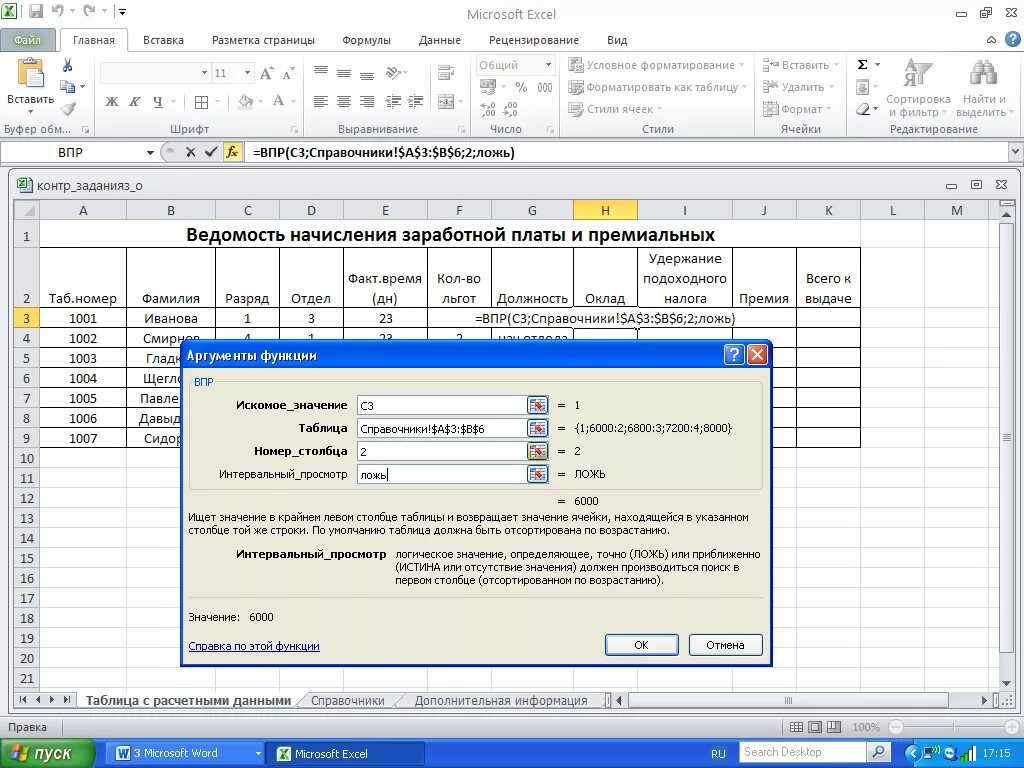The image size is (1024, 768).
Task: Click OK in the function arguments dialog
Action: (x=641, y=645)
